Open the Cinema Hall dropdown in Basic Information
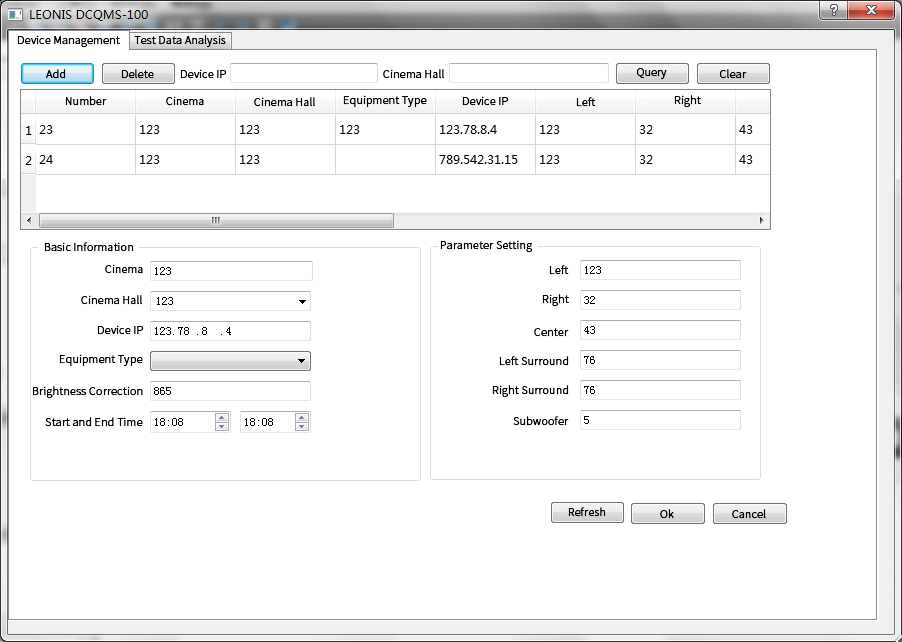 [x=301, y=301]
